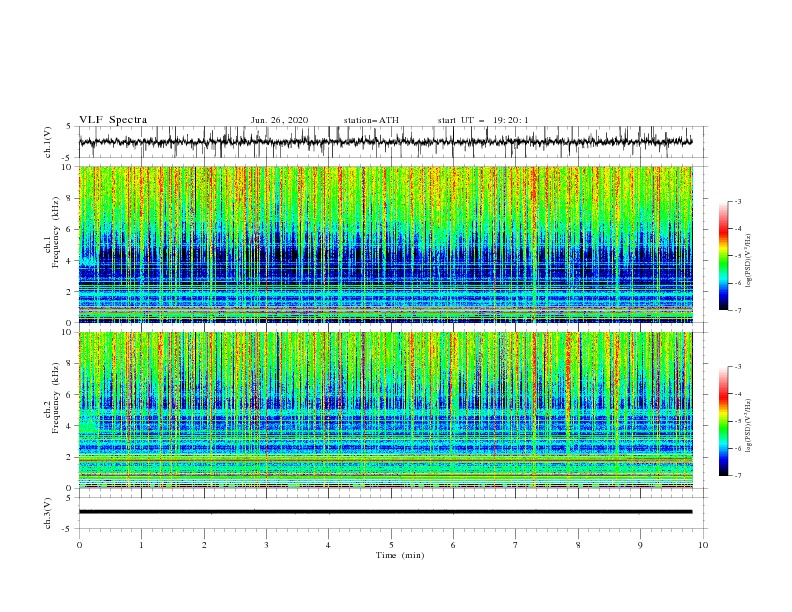Click the ch.1(V) axis label
This screenshot has height=612, width=792.
(48, 142)
